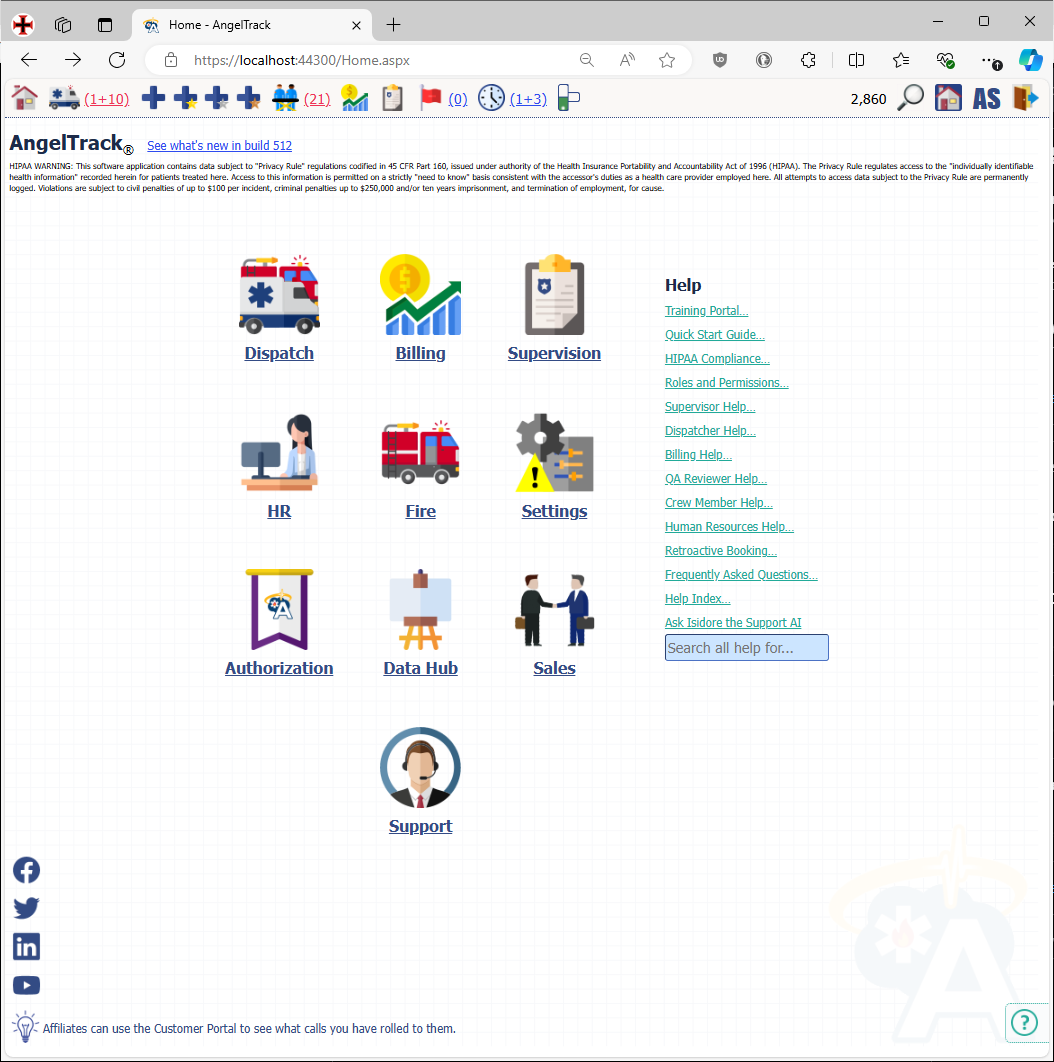Open the Dispatch module icon
Viewport: 1054px width, 1062px height.
[279, 295]
